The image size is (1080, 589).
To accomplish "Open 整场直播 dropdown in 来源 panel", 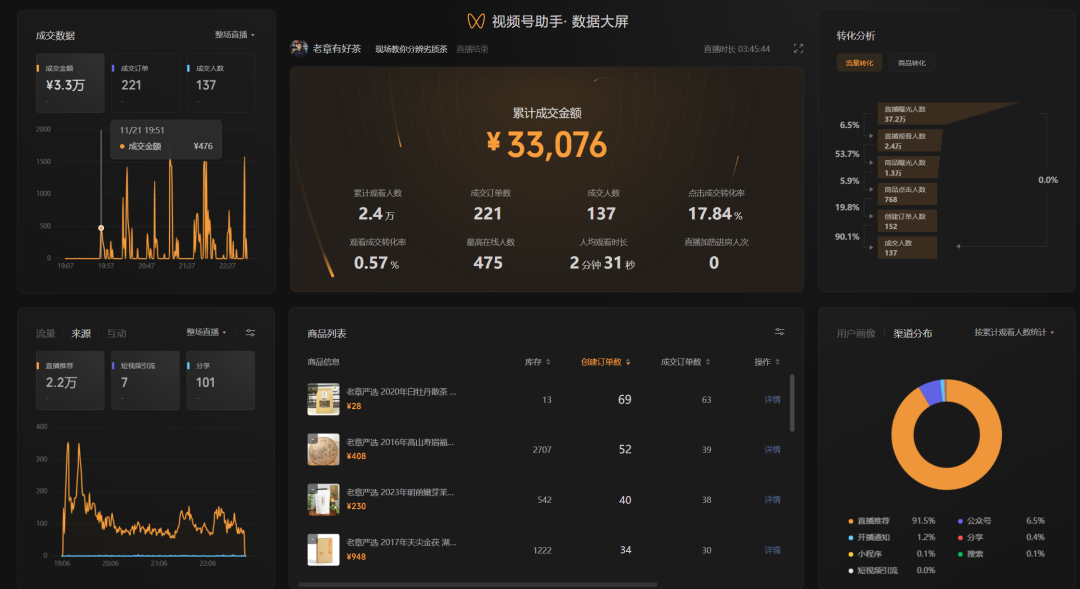I will point(206,332).
